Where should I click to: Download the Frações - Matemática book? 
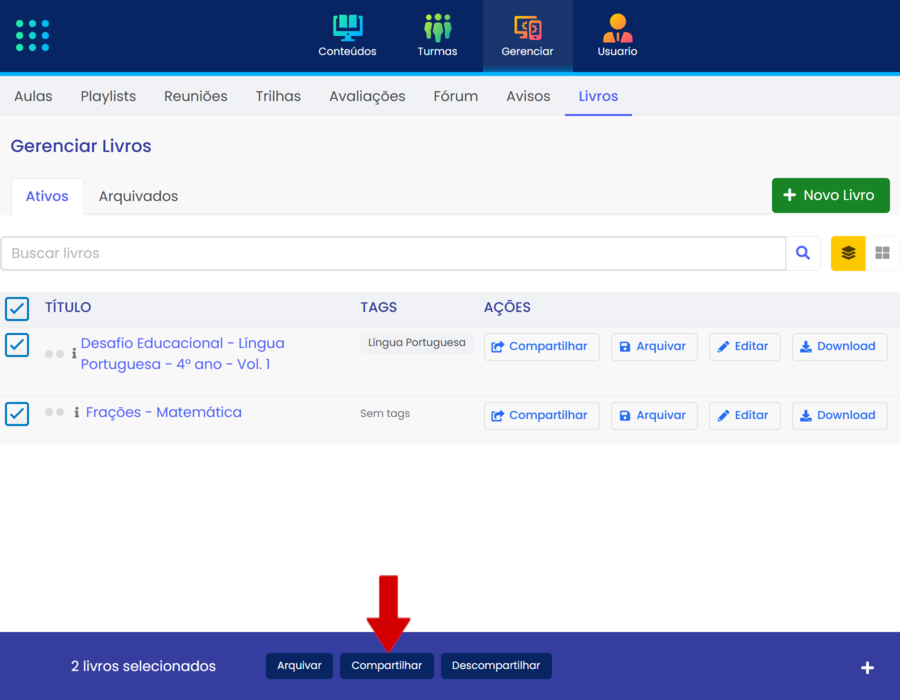point(839,415)
